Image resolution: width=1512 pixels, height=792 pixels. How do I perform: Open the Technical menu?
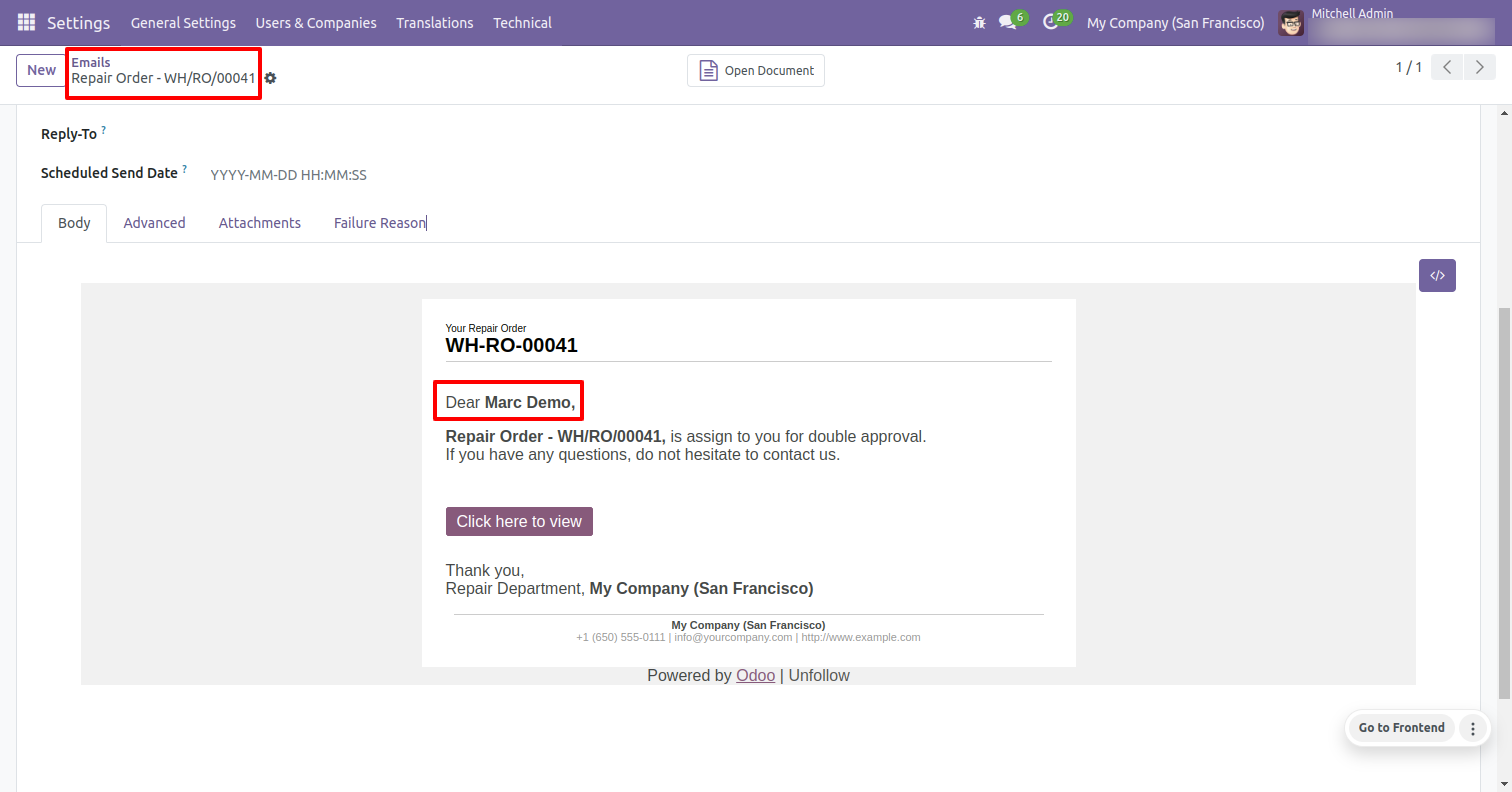(522, 22)
